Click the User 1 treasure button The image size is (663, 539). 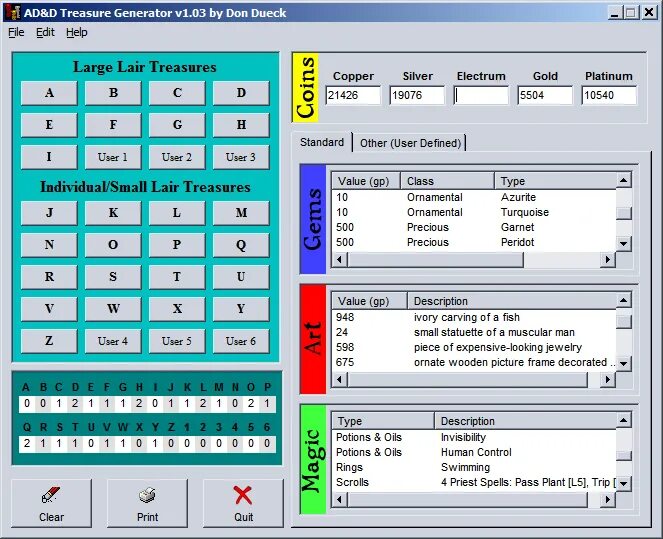coord(113,157)
